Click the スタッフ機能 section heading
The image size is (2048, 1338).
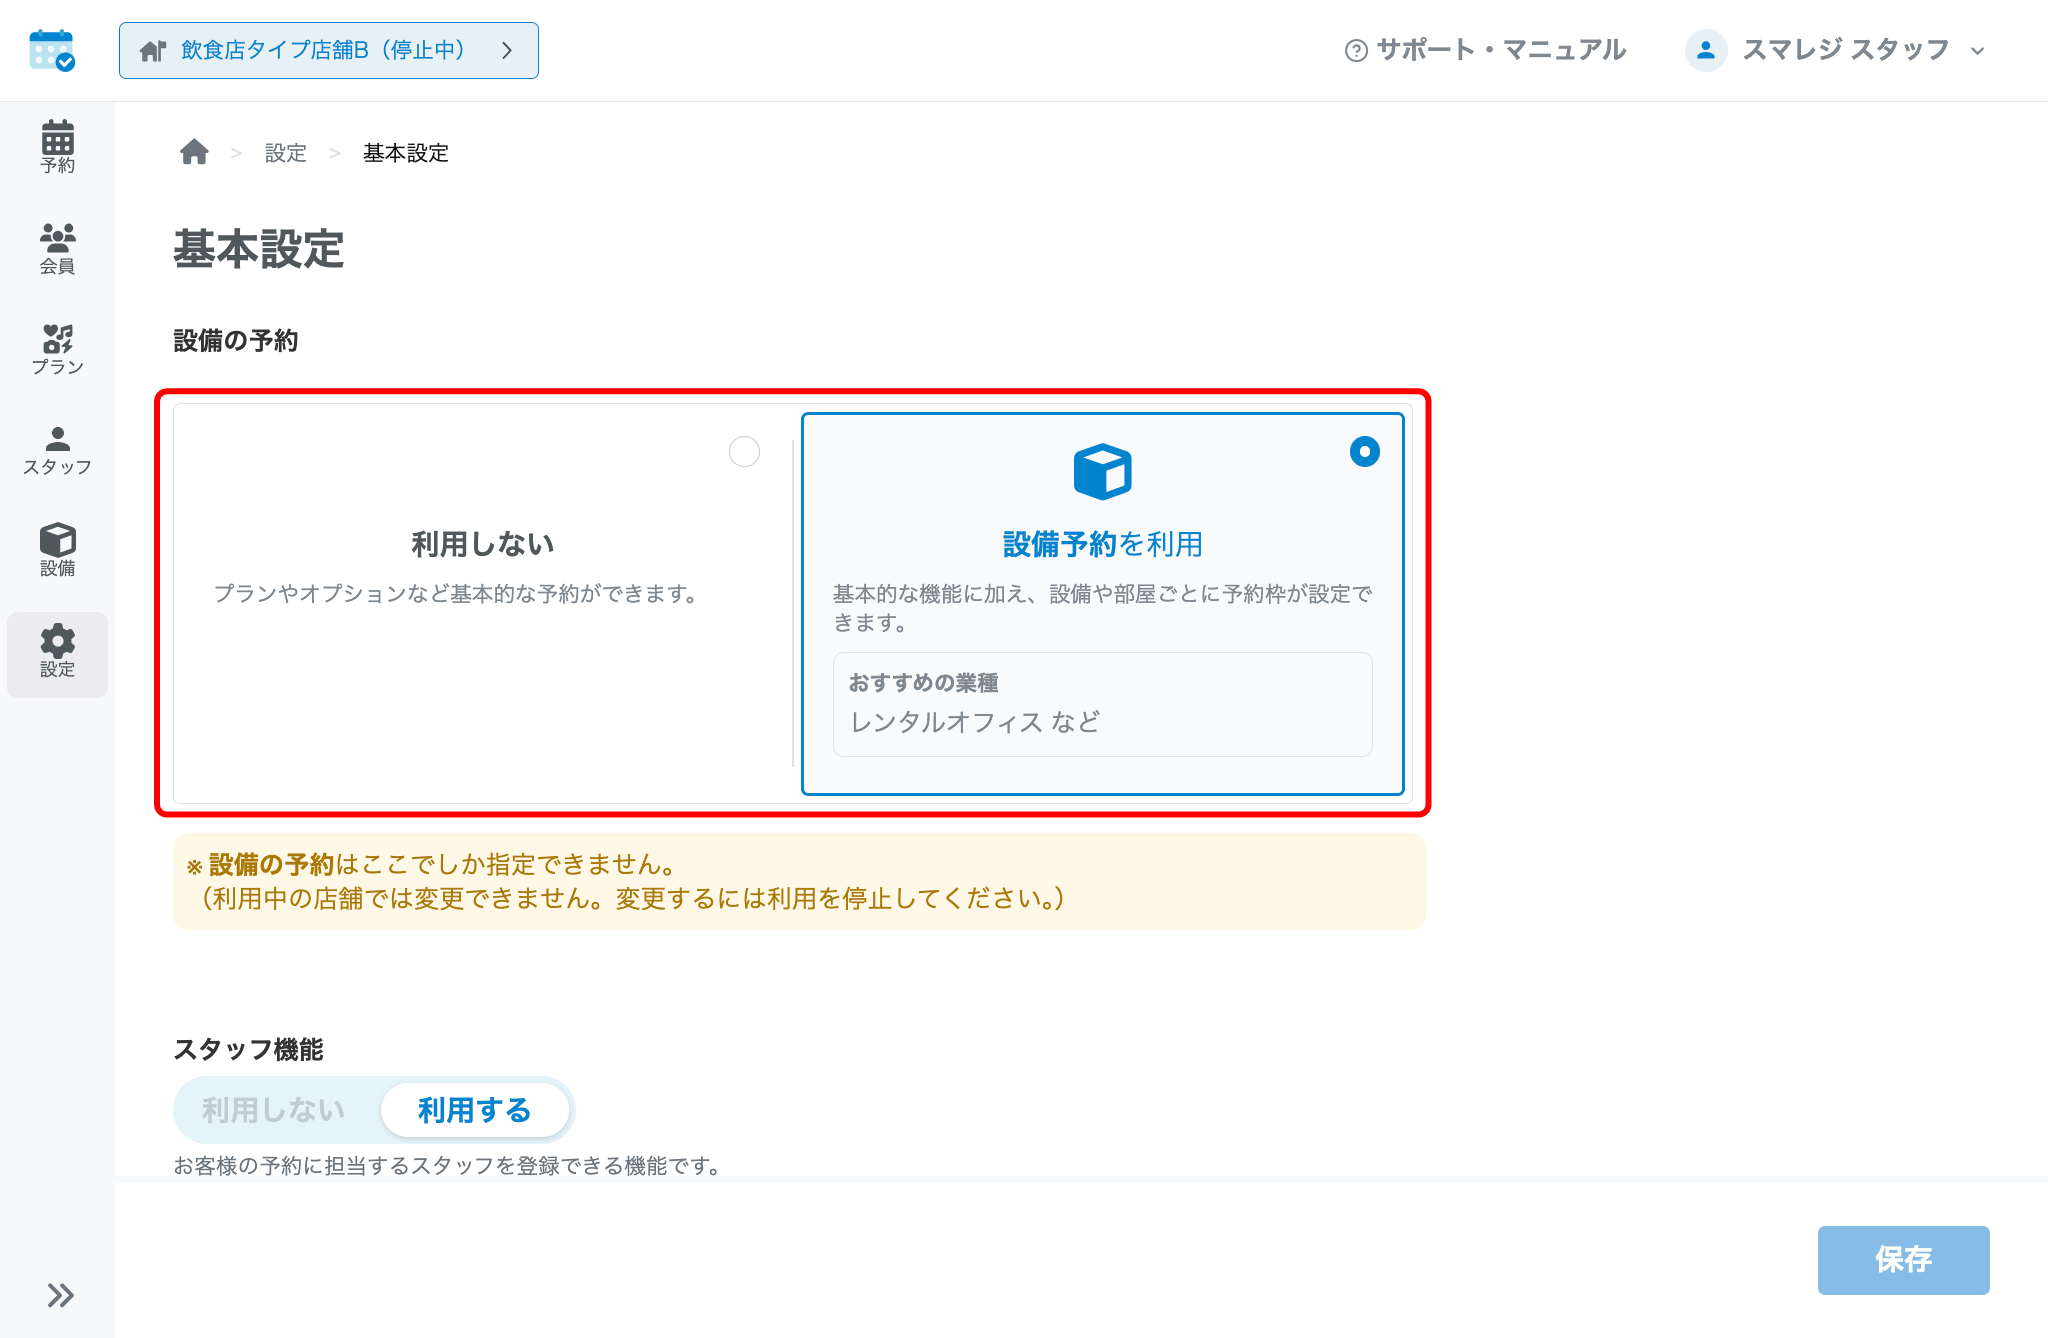pos(248,1049)
